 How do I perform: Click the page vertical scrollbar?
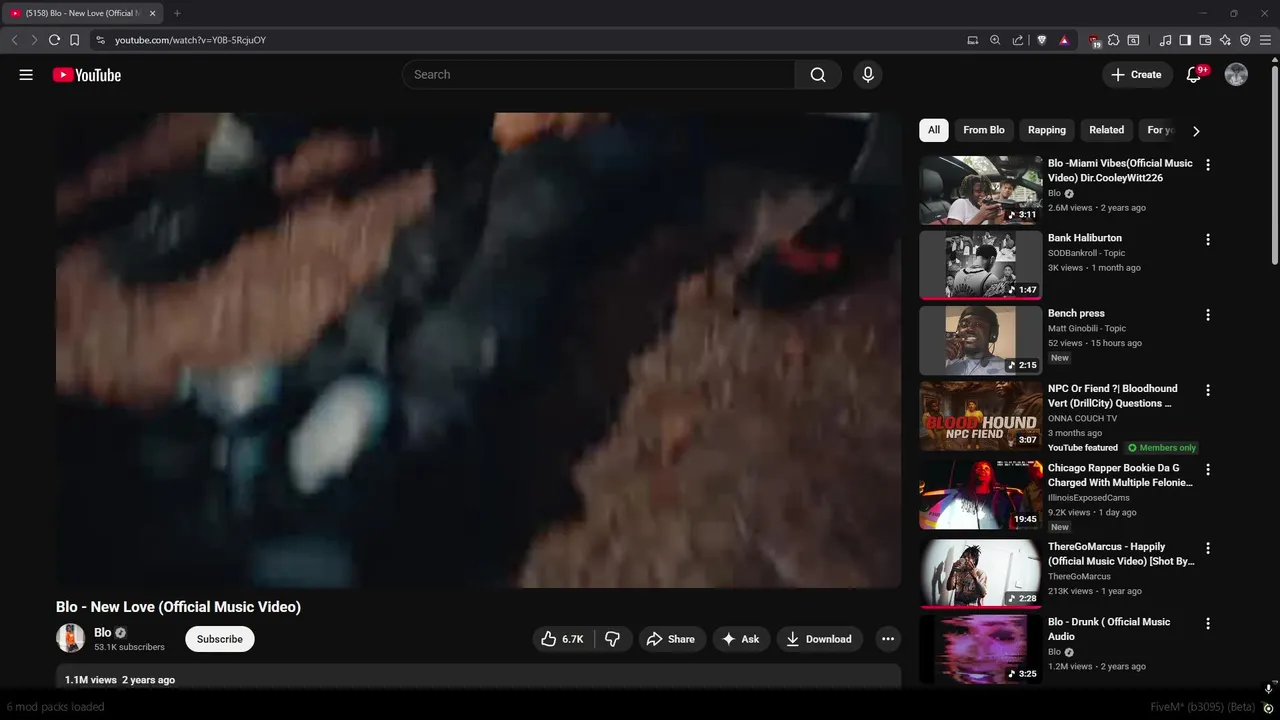coord(1275,165)
